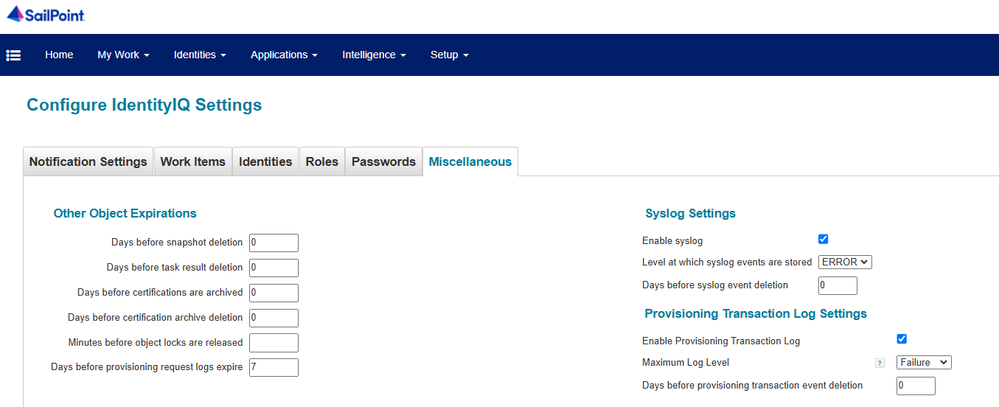The height and width of the screenshot is (407, 999).
Task: Disable the Enable syslog checkbox
Action: 823,239
